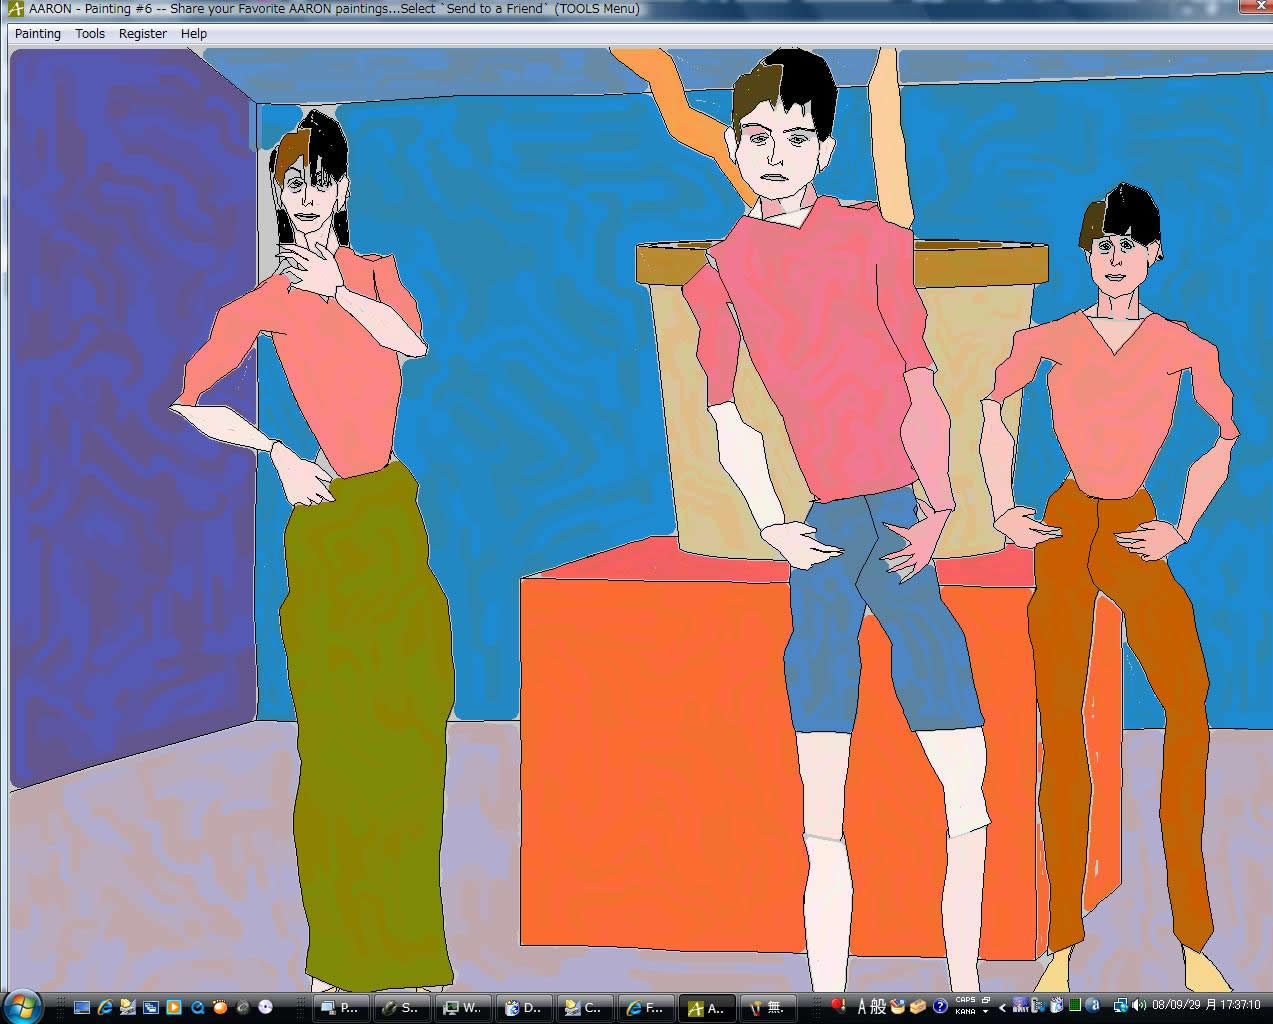The width and height of the screenshot is (1273, 1024).
Task: Switch to taskbar button labeled P..
Action: pos(341,1008)
